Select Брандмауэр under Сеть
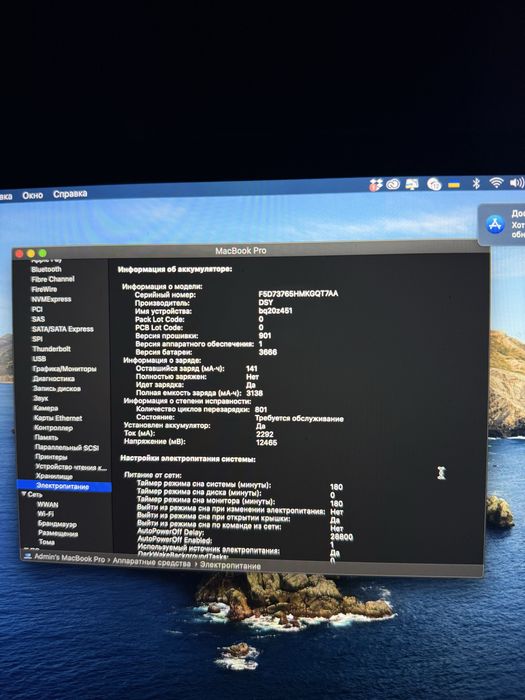 point(58,524)
